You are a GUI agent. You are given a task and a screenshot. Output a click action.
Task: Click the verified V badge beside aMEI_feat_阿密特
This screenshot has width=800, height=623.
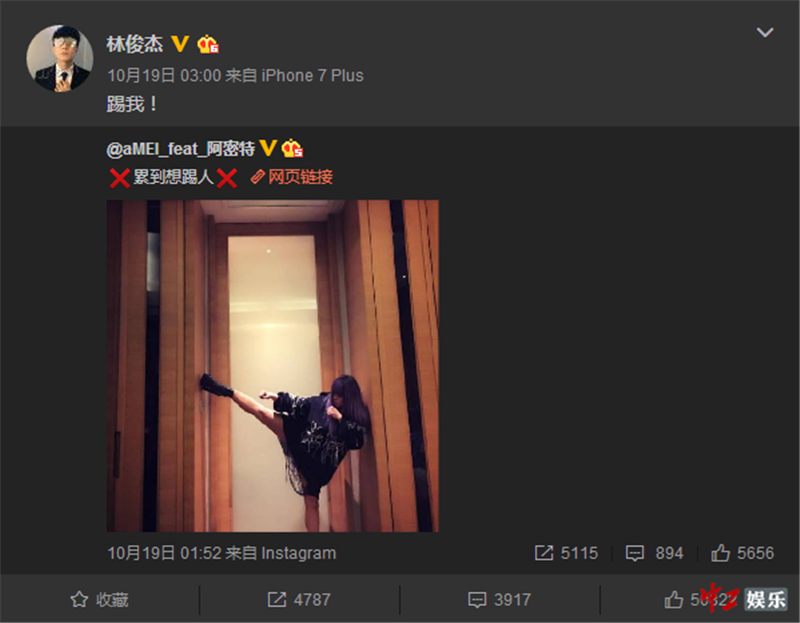[268, 148]
